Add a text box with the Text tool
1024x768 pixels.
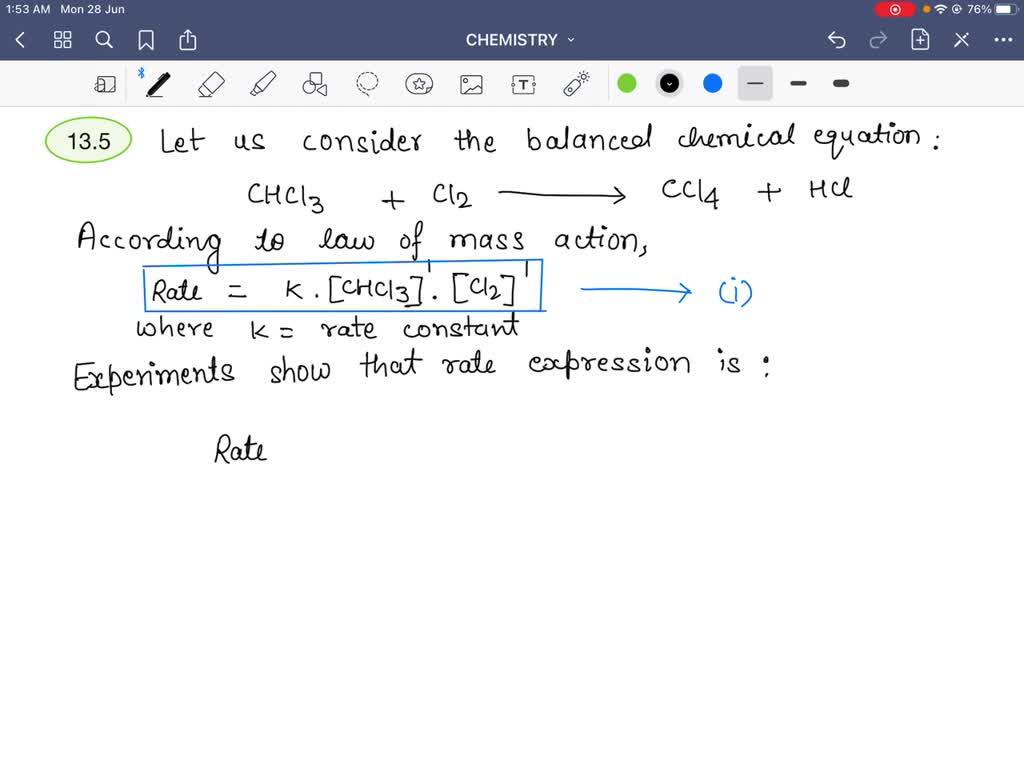tap(523, 83)
